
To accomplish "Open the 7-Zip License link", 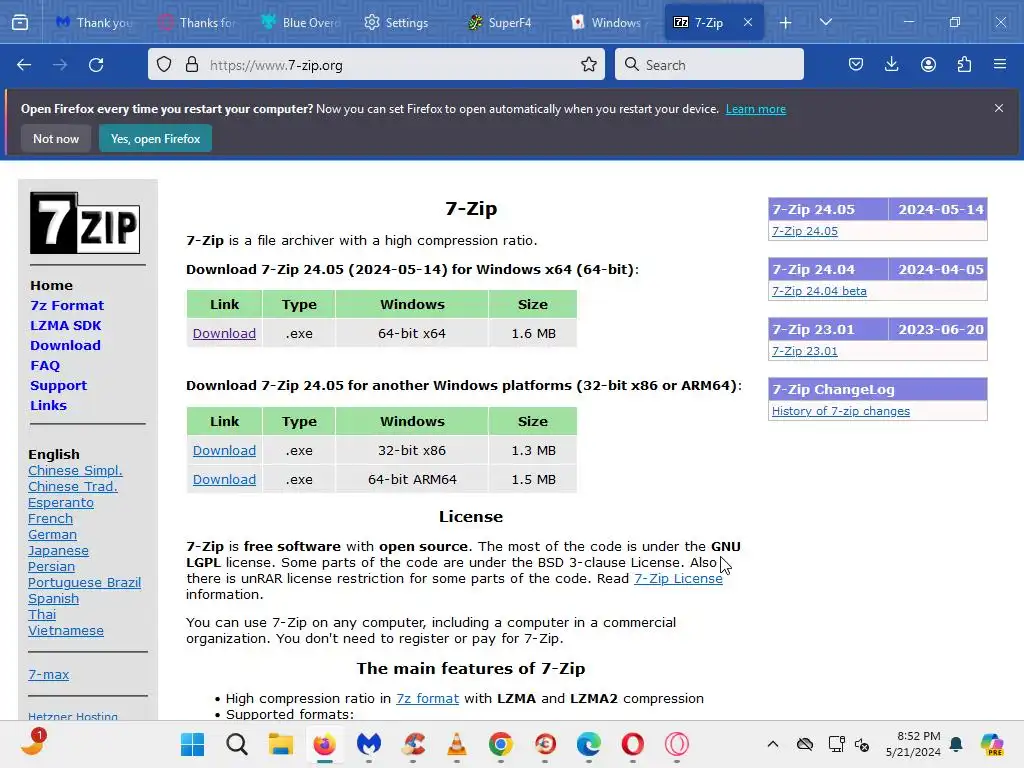I will point(678,578).
